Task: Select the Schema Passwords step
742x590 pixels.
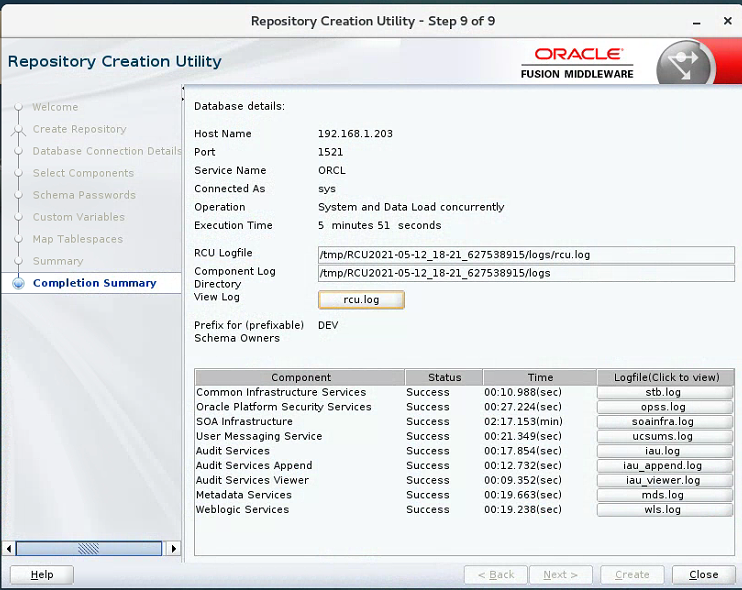Action: click(84, 195)
